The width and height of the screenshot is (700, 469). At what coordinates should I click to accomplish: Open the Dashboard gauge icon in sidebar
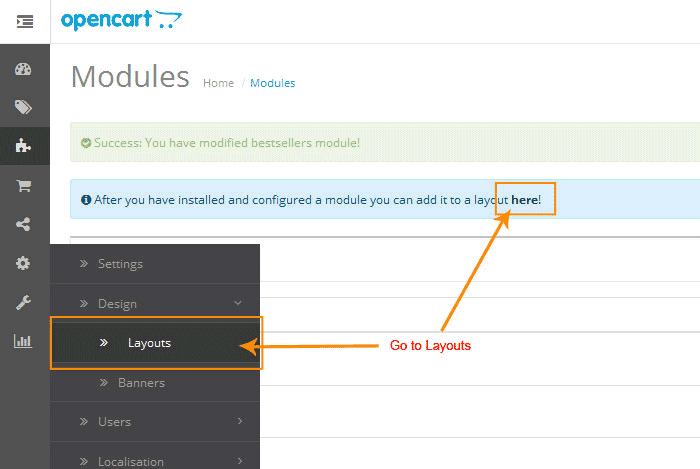pos(23,69)
